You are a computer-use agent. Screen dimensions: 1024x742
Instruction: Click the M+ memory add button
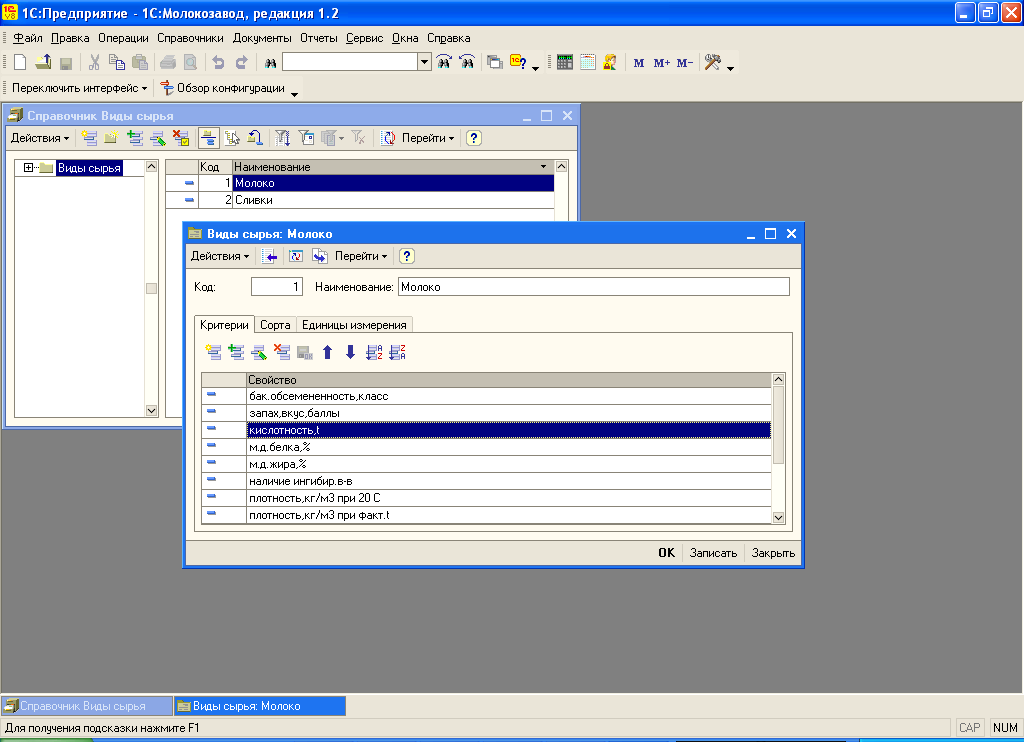coord(662,63)
